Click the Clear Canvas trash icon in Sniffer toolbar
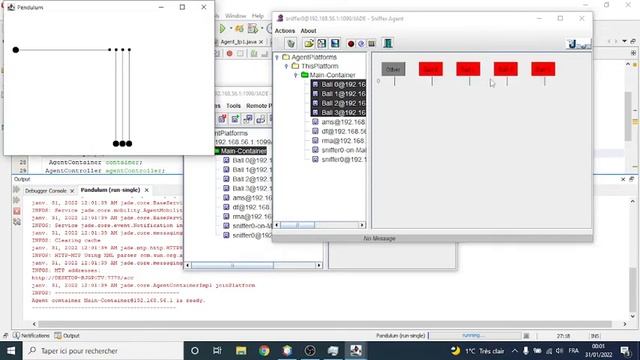The width and height of the screenshot is (640, 360). tap(291, 43)
